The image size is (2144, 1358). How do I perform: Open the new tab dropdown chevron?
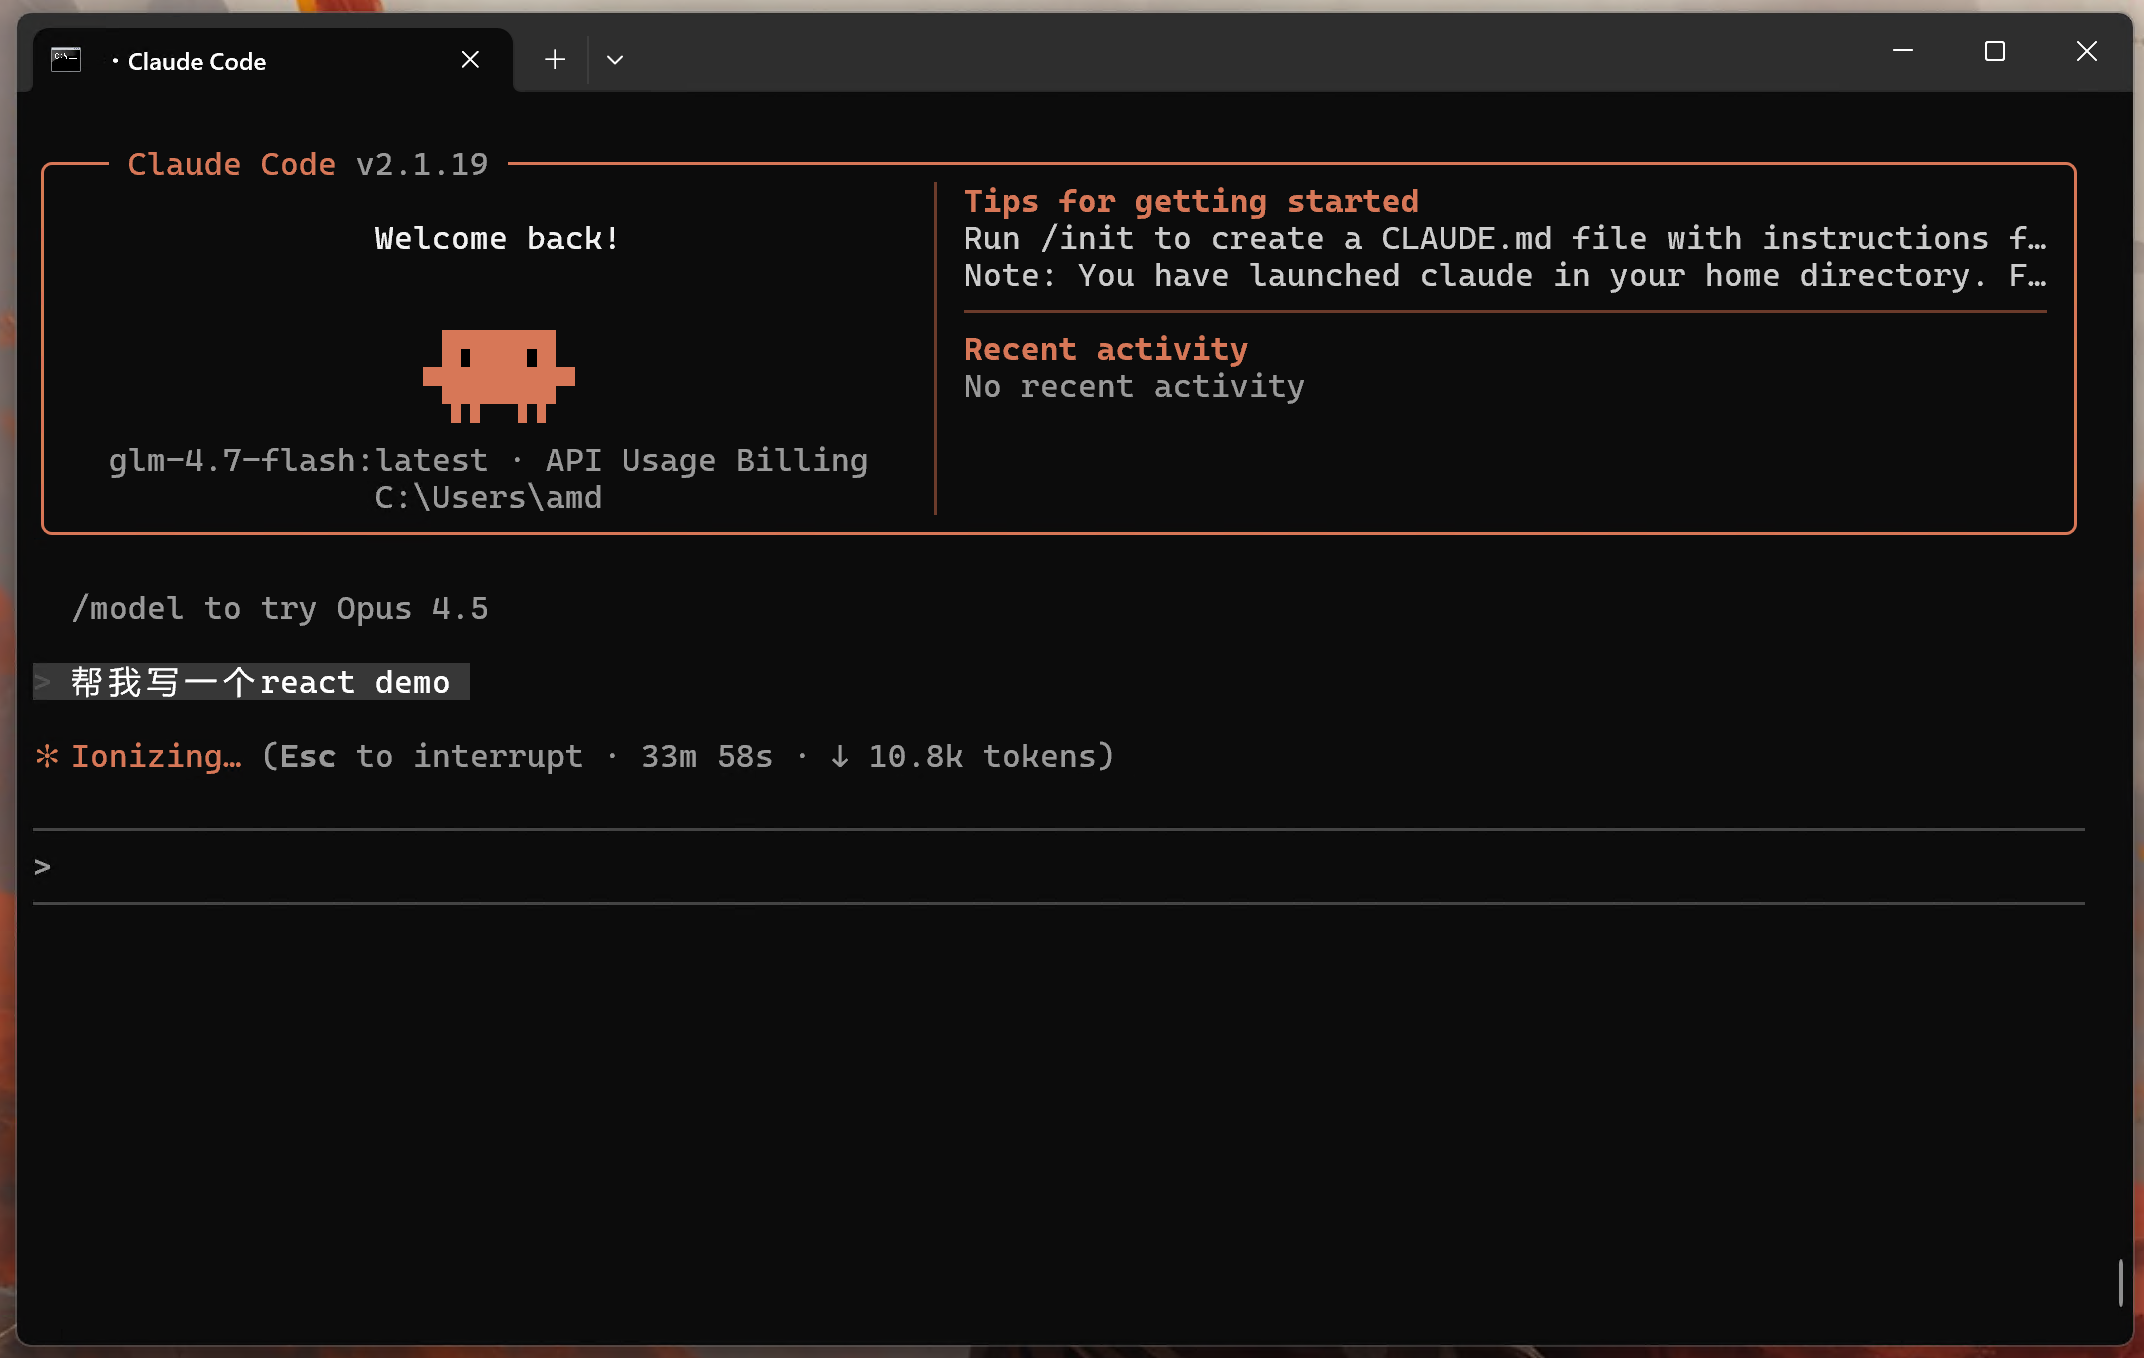pyautogui.click(x=615, y=60)
